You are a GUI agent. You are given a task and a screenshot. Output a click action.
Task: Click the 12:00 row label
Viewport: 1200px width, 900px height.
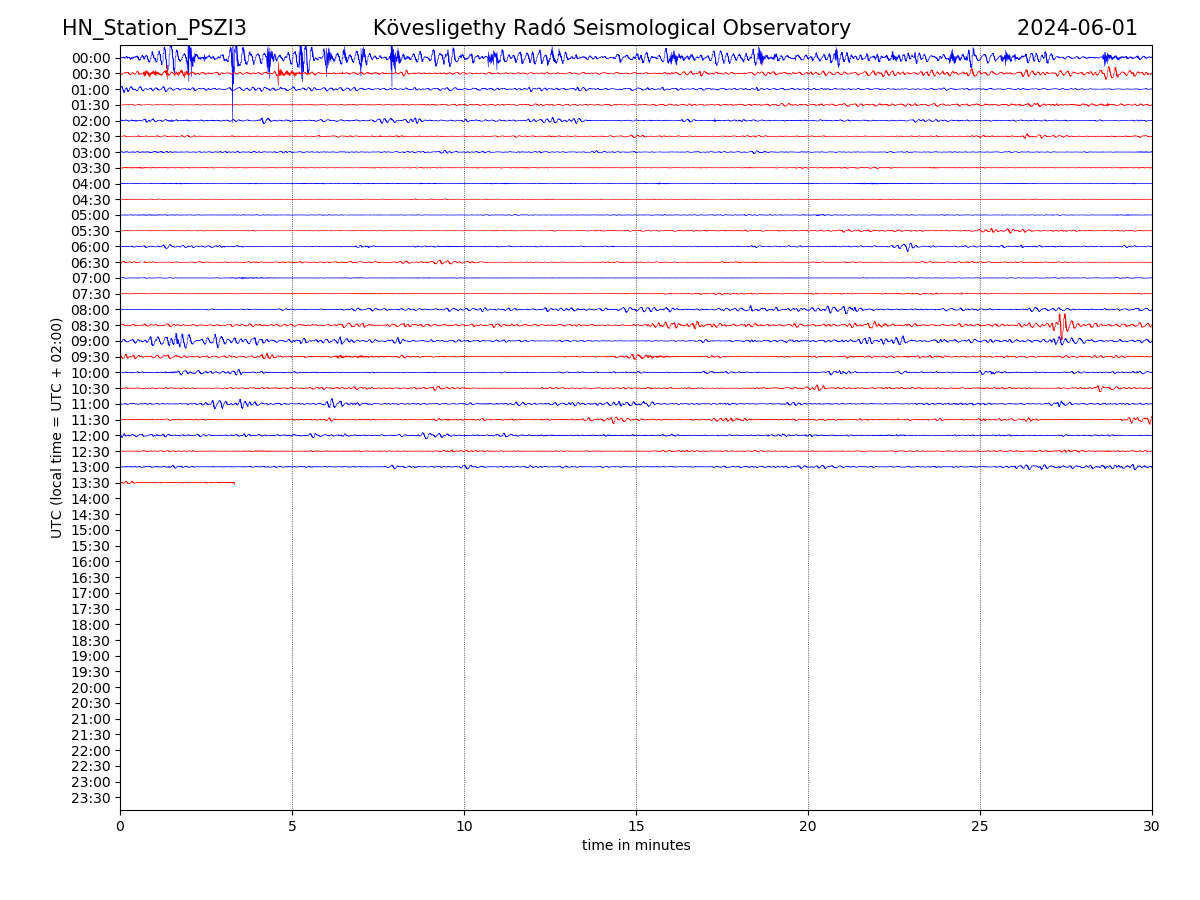tap(90, 436)
